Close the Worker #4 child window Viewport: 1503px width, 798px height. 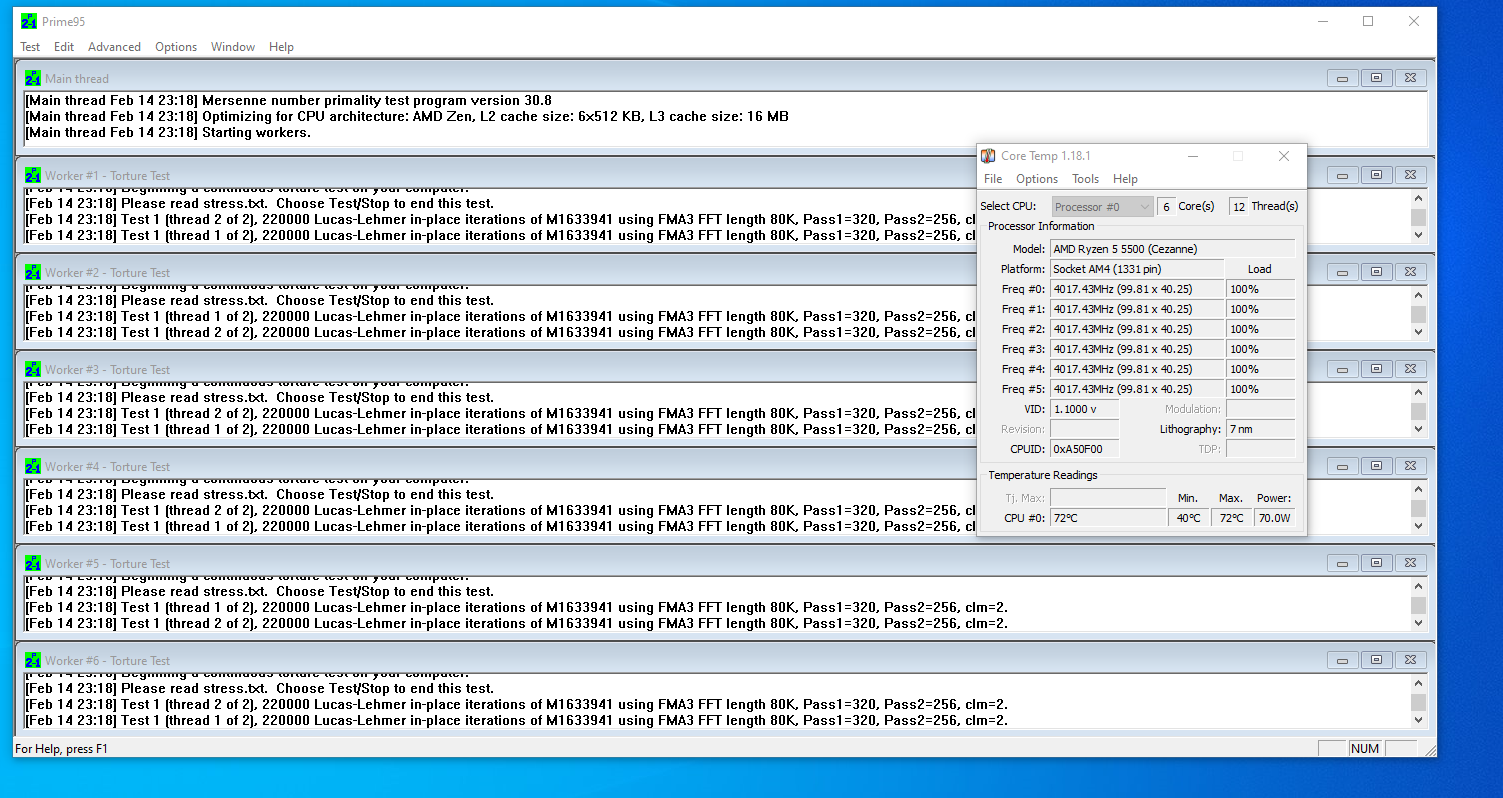click(1410, 466)
